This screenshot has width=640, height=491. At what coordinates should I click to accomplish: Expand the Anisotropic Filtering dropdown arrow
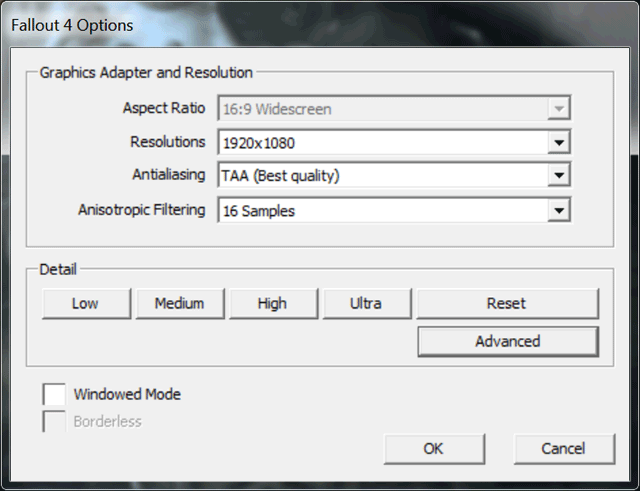559,211
